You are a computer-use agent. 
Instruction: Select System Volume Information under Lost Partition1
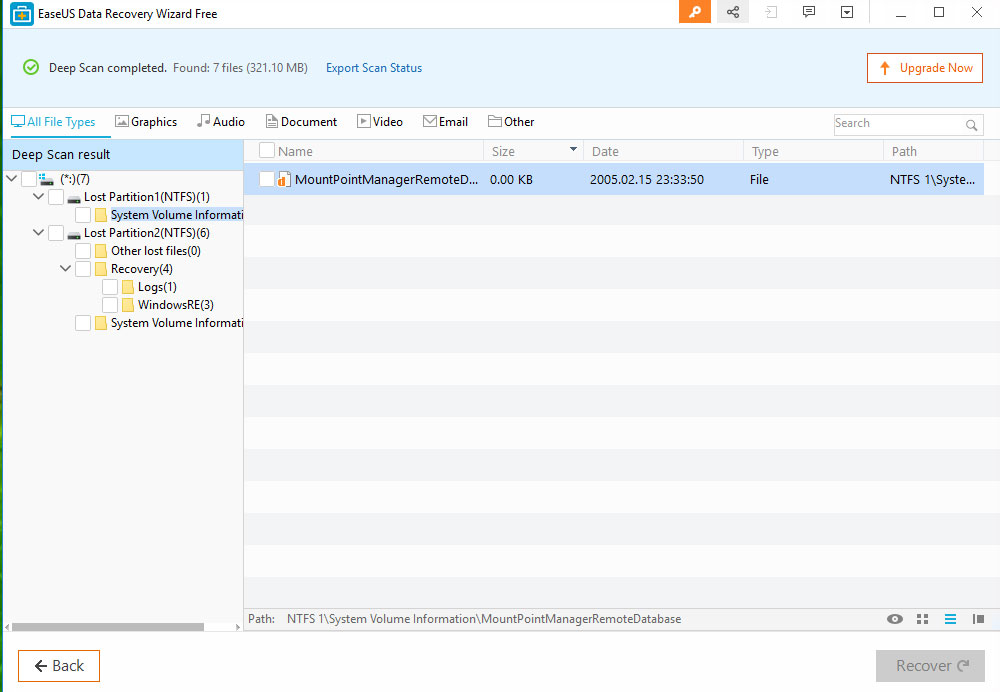[177, 215]
